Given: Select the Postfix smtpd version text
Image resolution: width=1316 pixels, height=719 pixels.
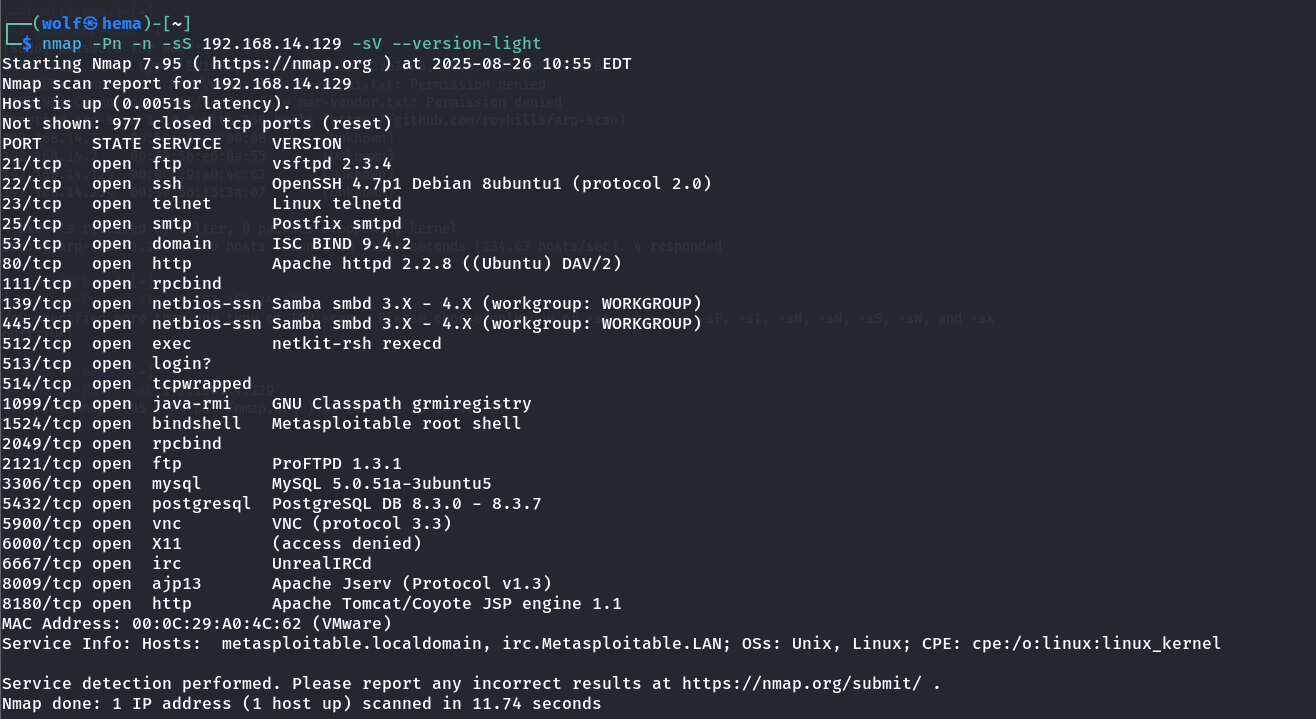Looking at the screenshot, I should [336, 224].
